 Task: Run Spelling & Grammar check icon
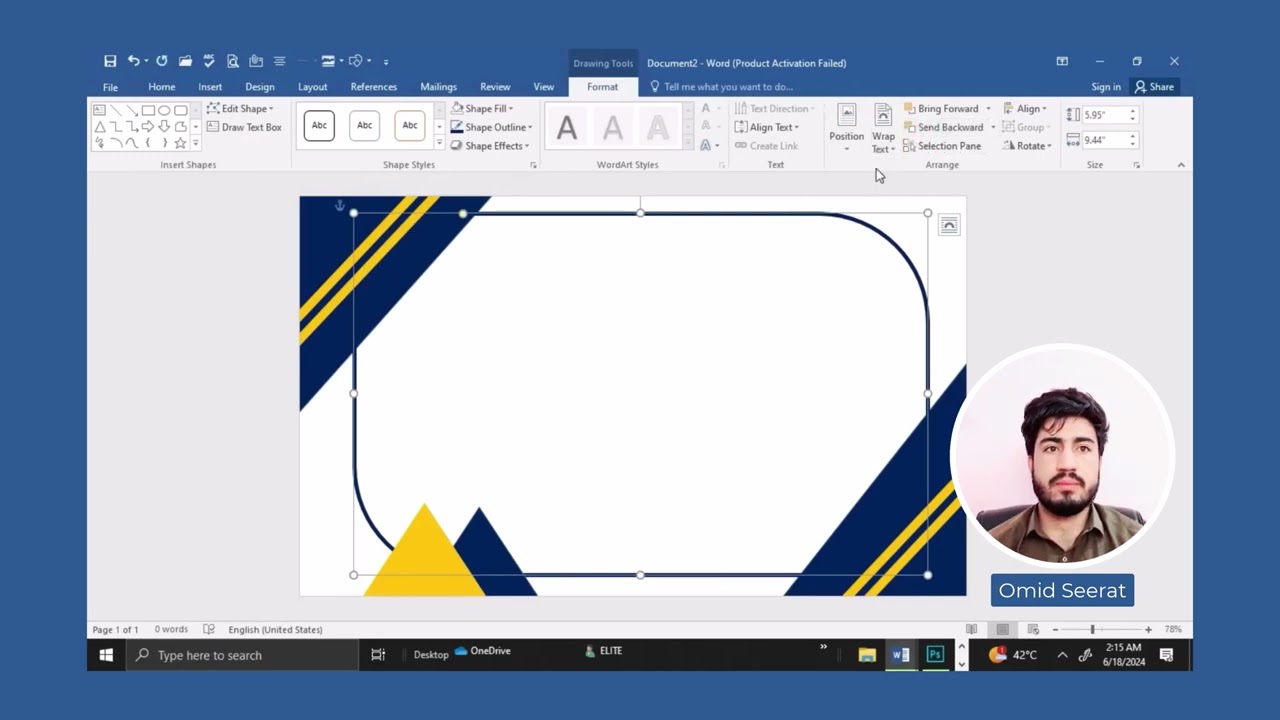209,62
